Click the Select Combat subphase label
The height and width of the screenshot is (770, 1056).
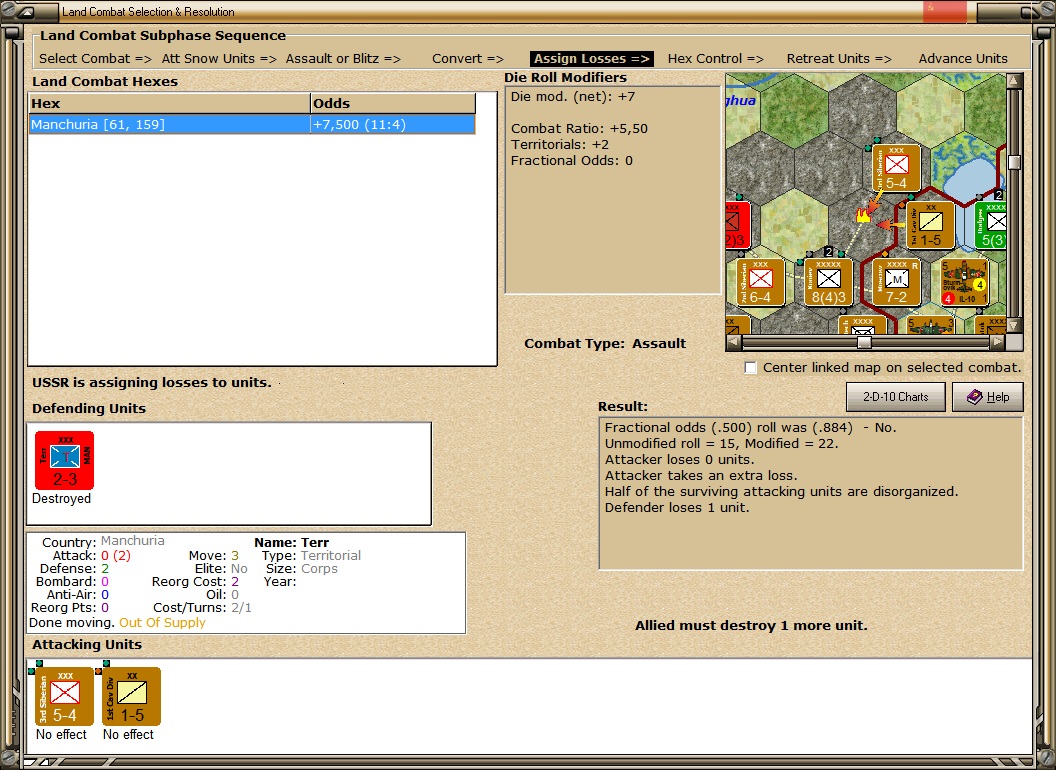[x=95, y=59]
